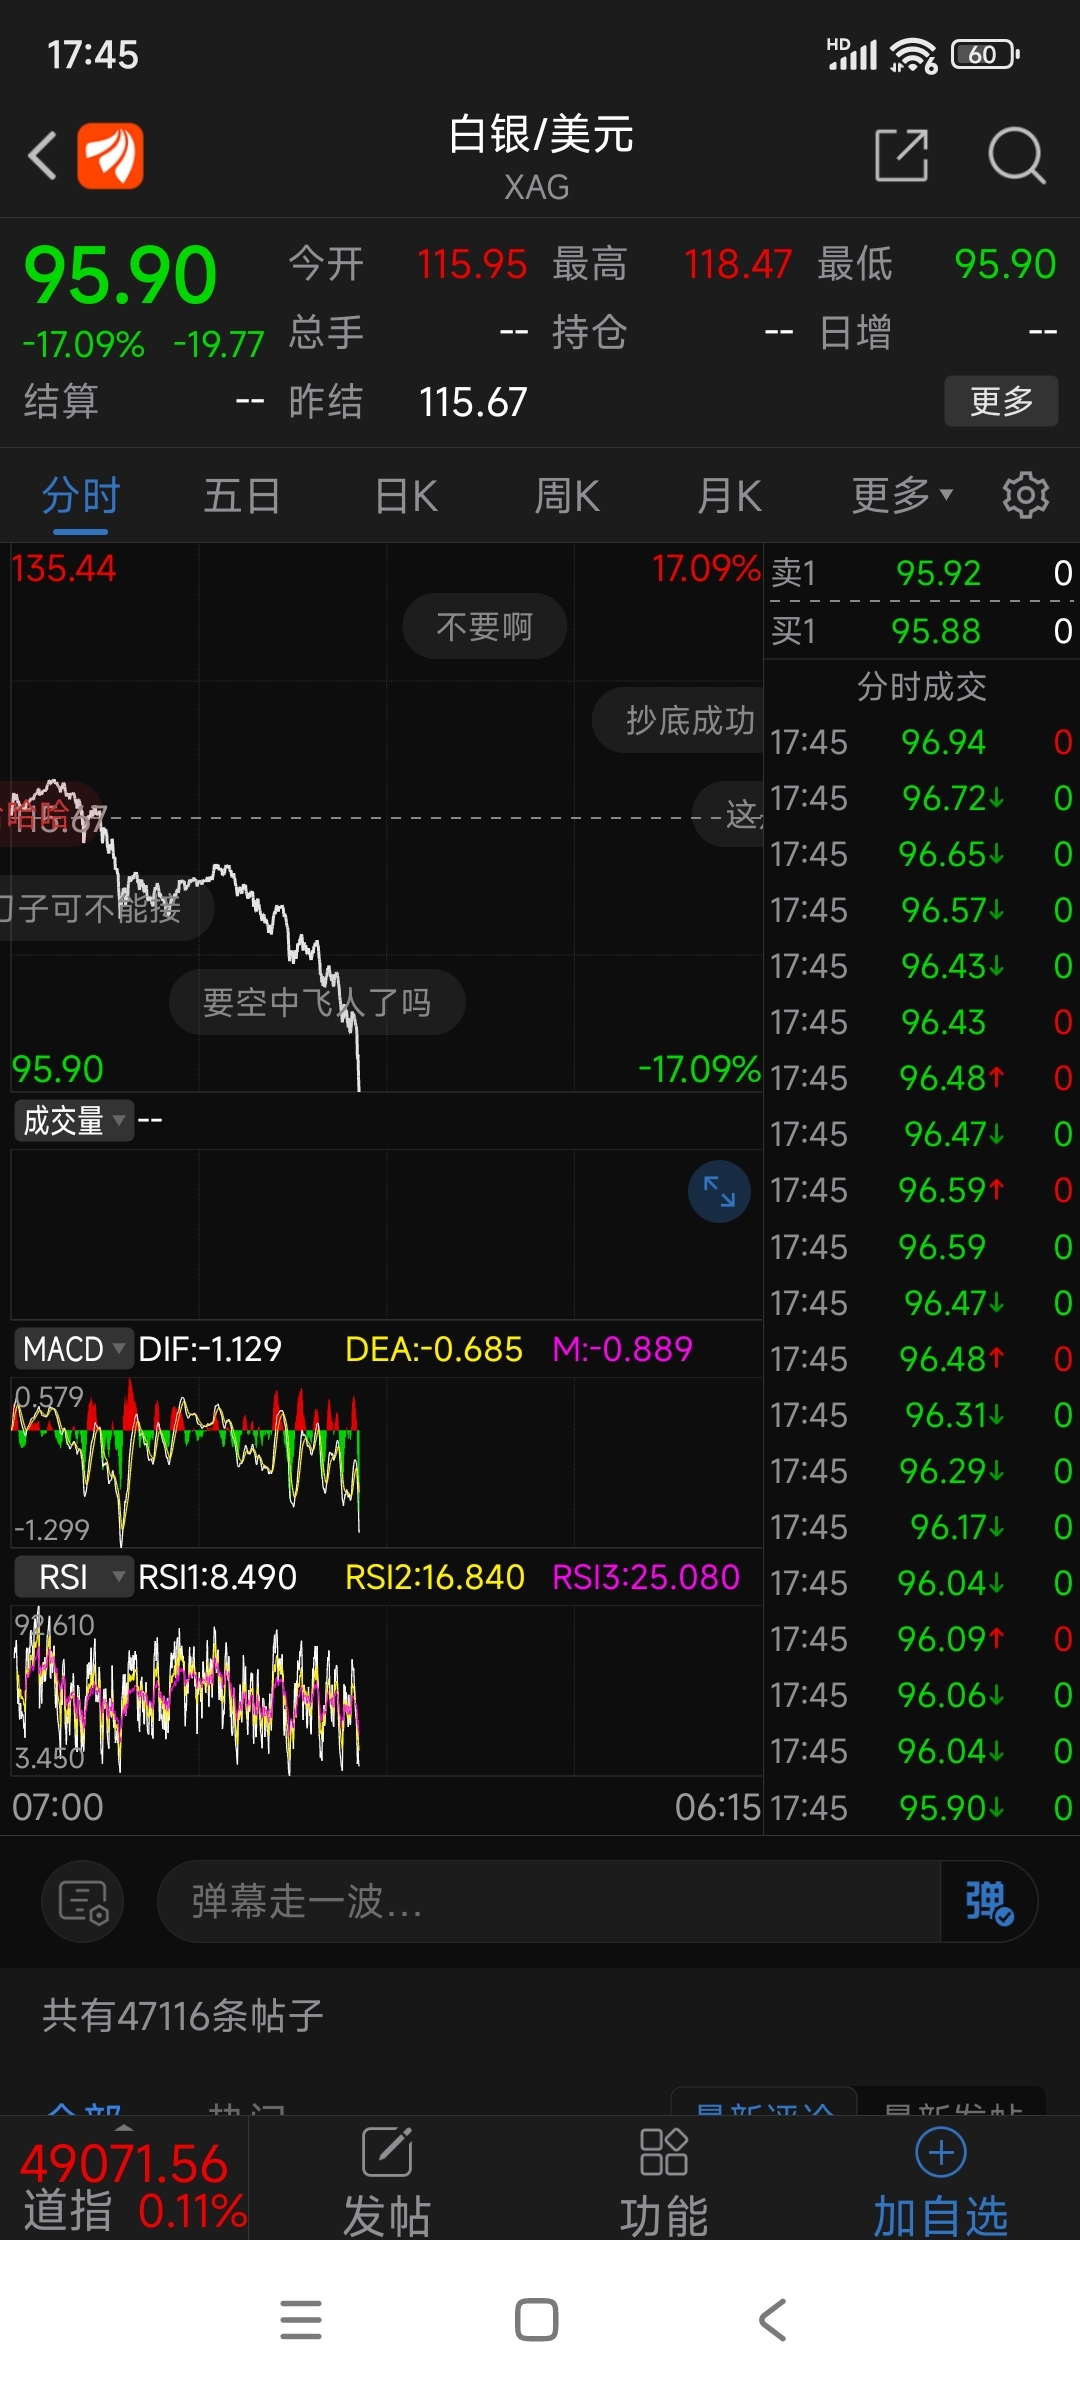Select the trade row priced 96.31
The width and height of the screenshot is (1080, 2400).
921,1415
